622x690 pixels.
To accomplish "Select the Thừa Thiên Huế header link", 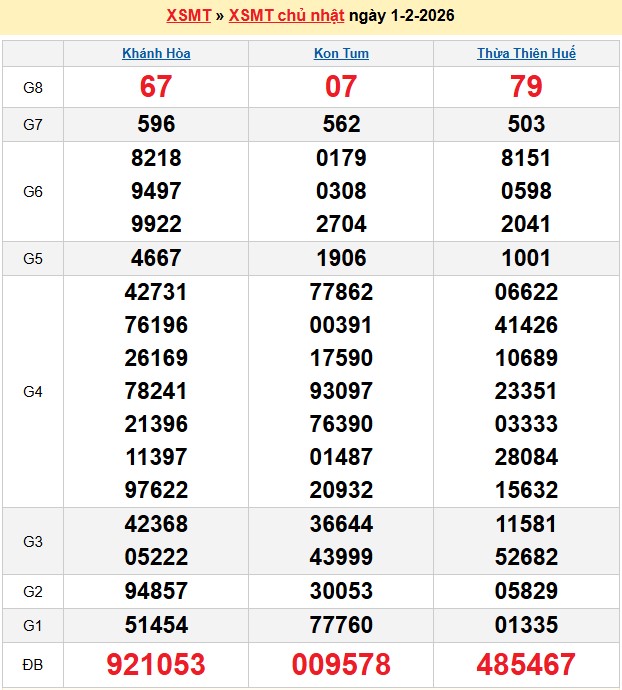I will point(526,53).
